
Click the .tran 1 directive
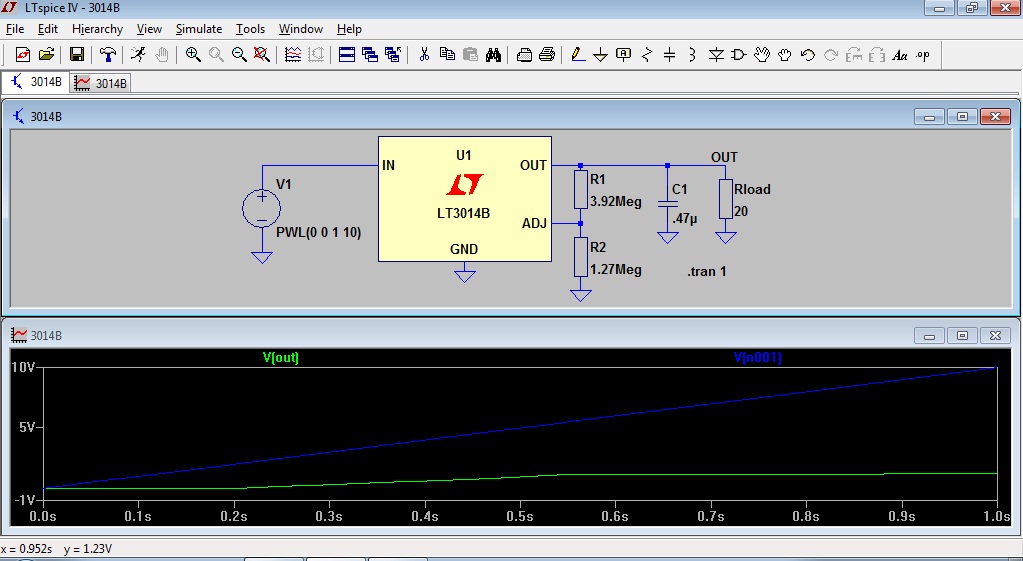[x=707, y=271]
